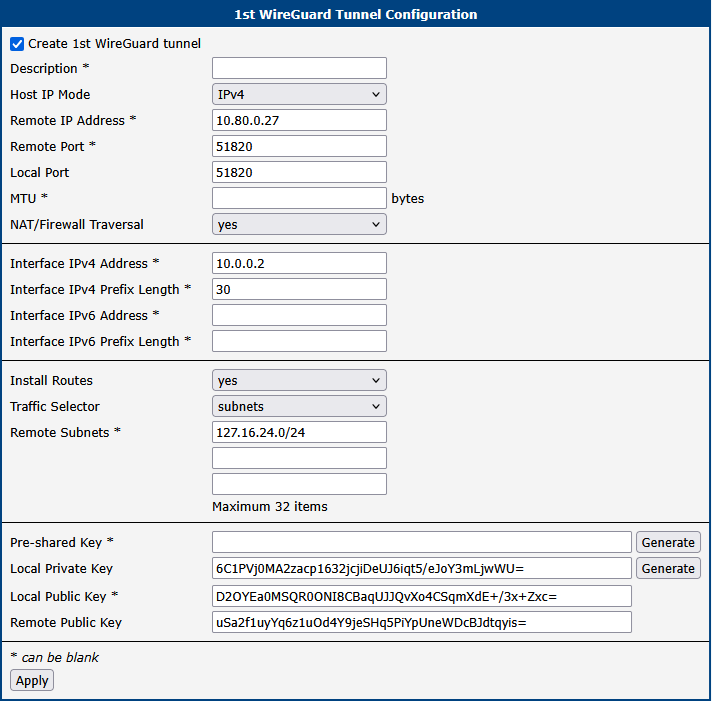
Task: Click the third empty Remote Subnets field
Action: [299, 484]
